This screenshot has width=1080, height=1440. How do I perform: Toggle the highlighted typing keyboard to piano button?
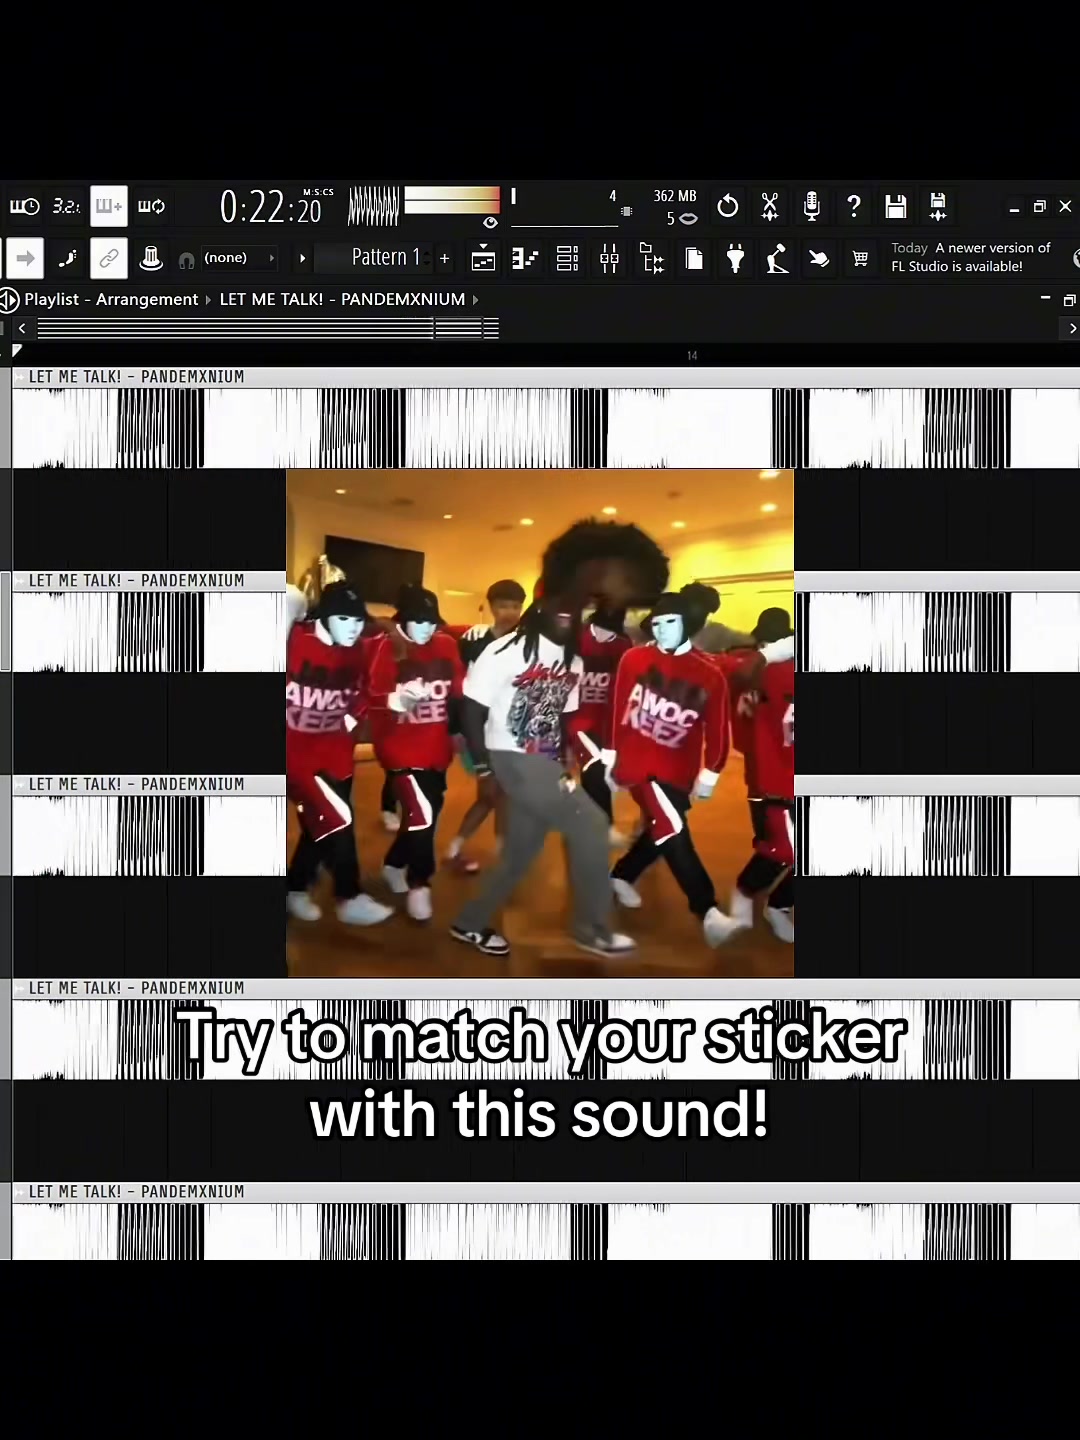tap(109, 207)
